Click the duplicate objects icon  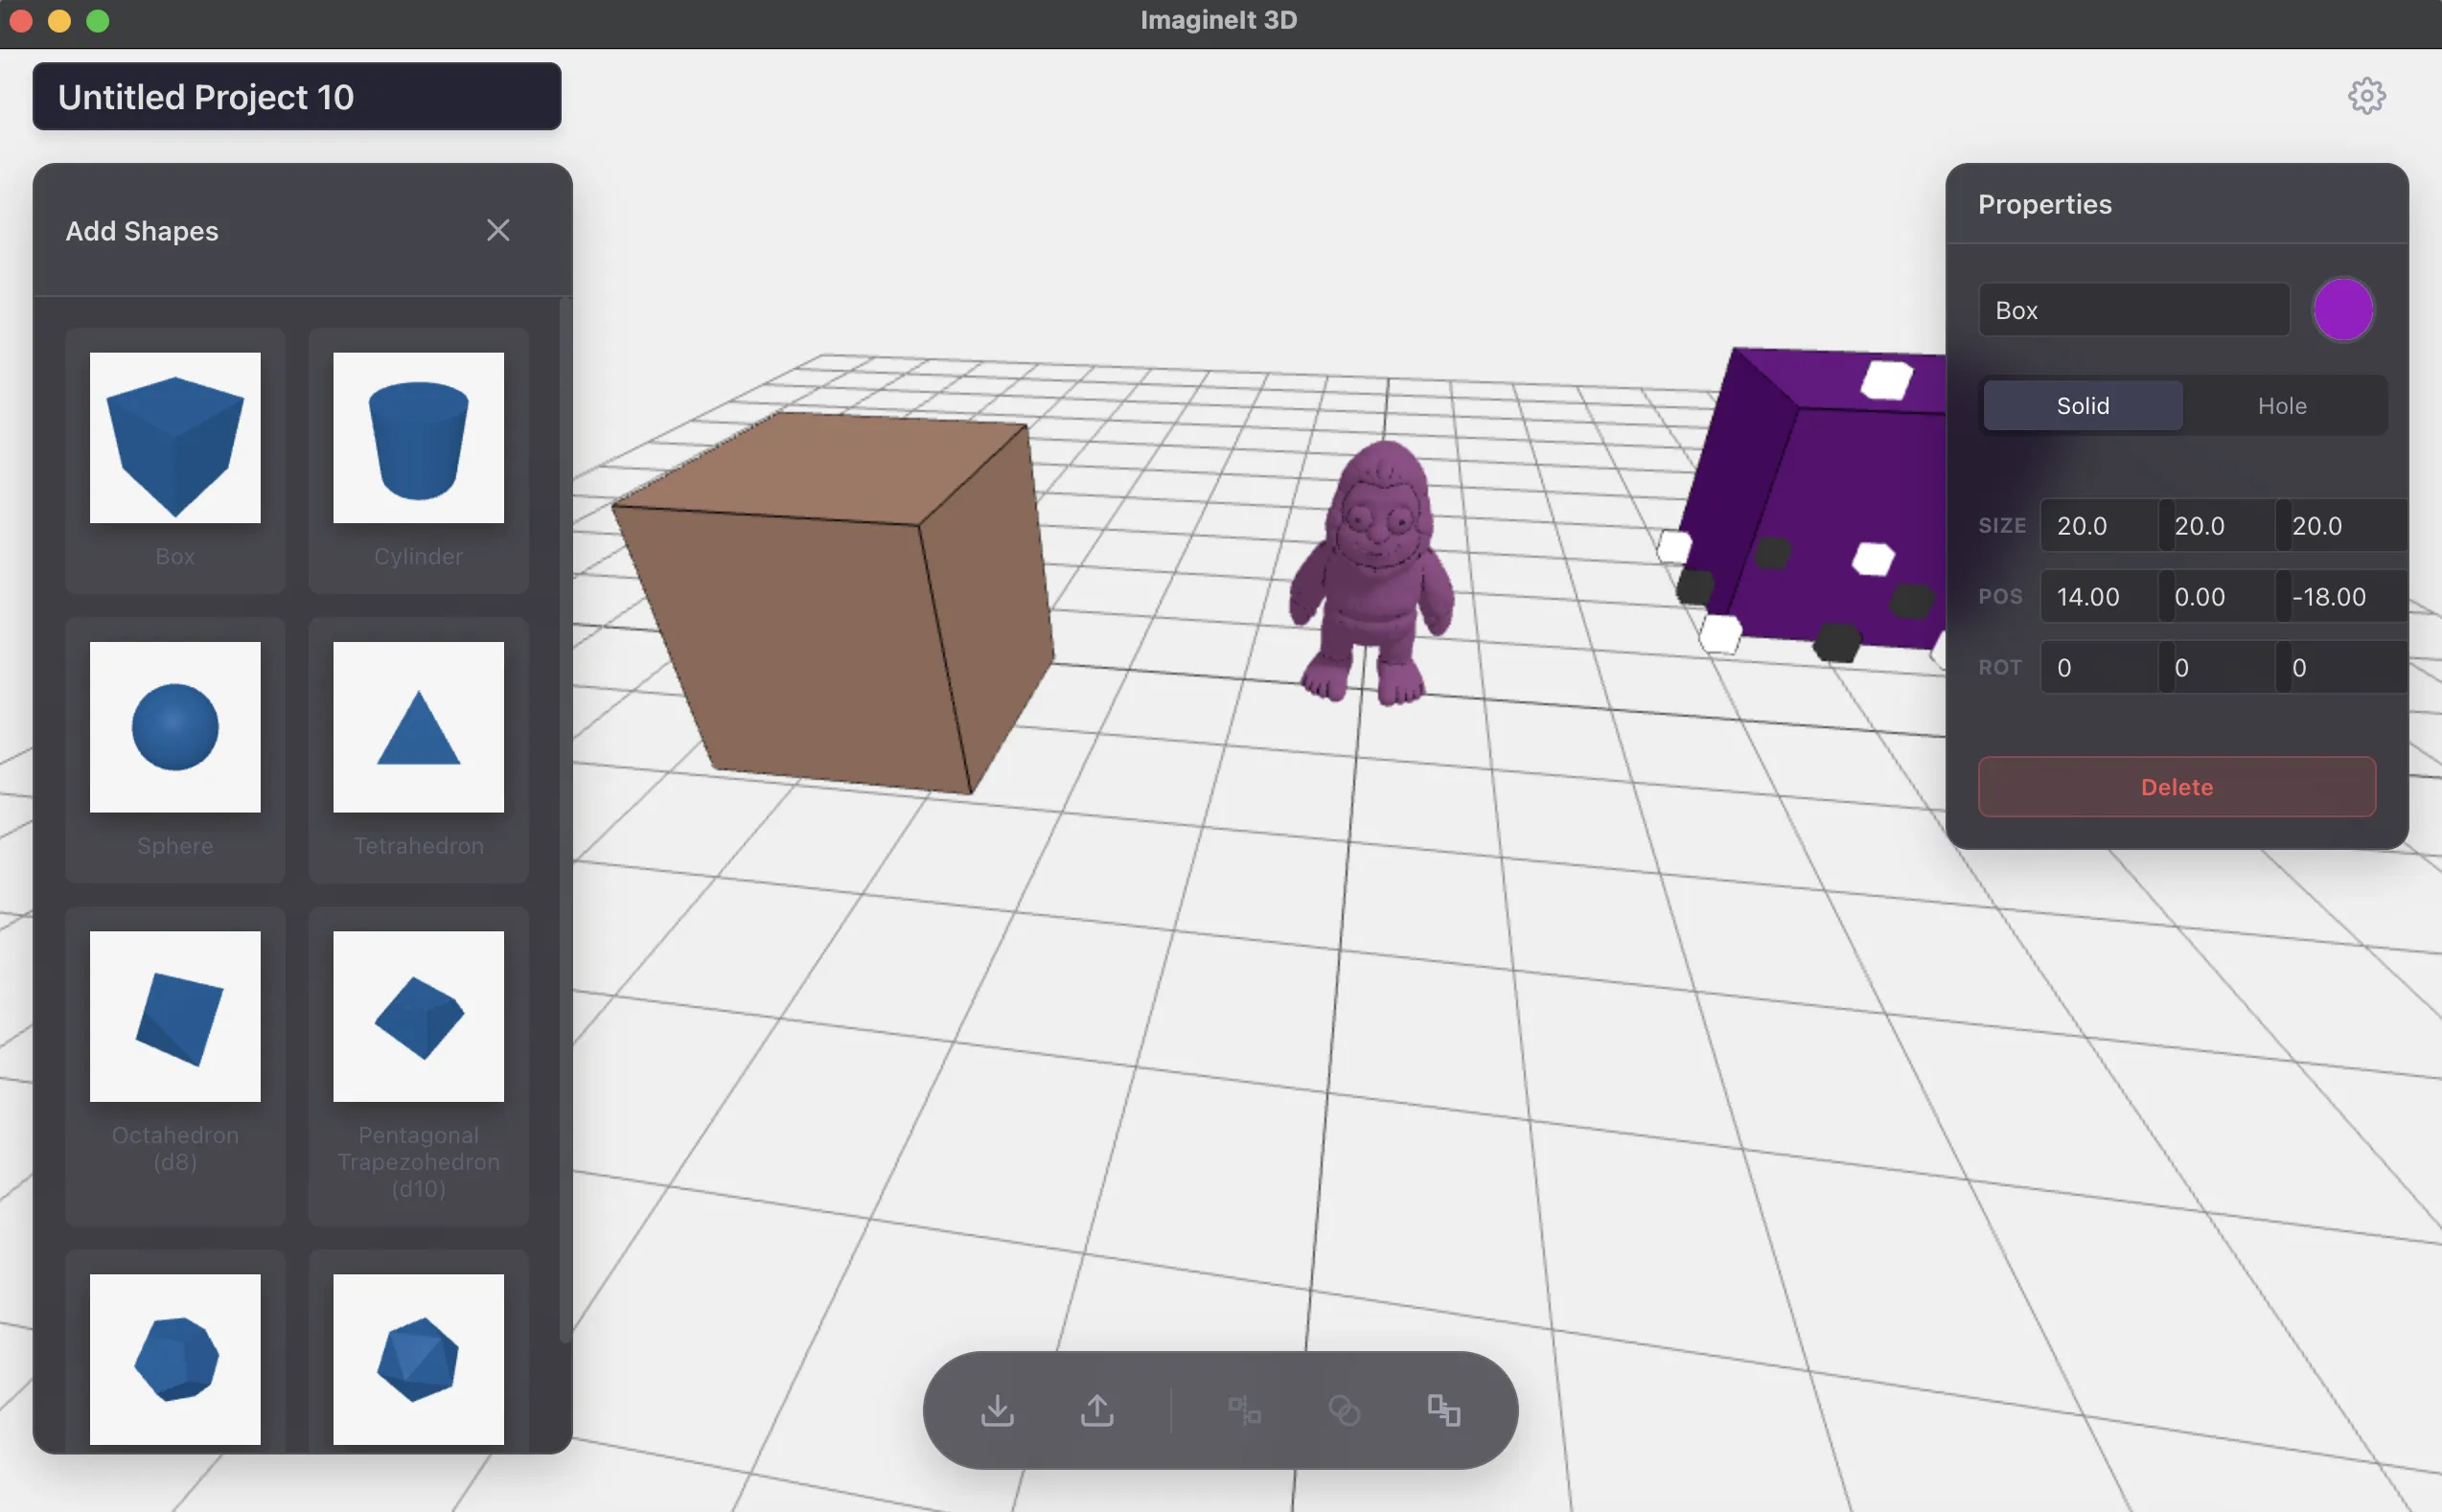pos(1443,1410)
